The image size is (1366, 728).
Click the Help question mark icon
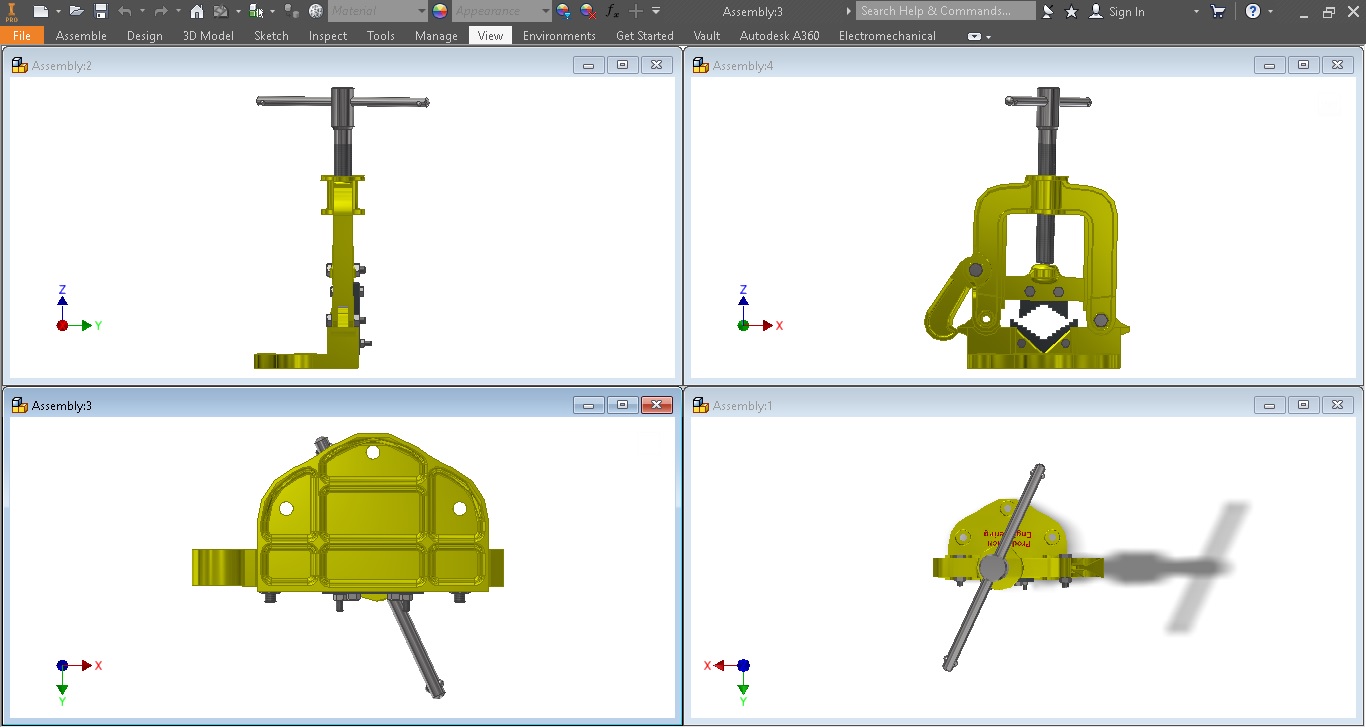point(1254,11)
